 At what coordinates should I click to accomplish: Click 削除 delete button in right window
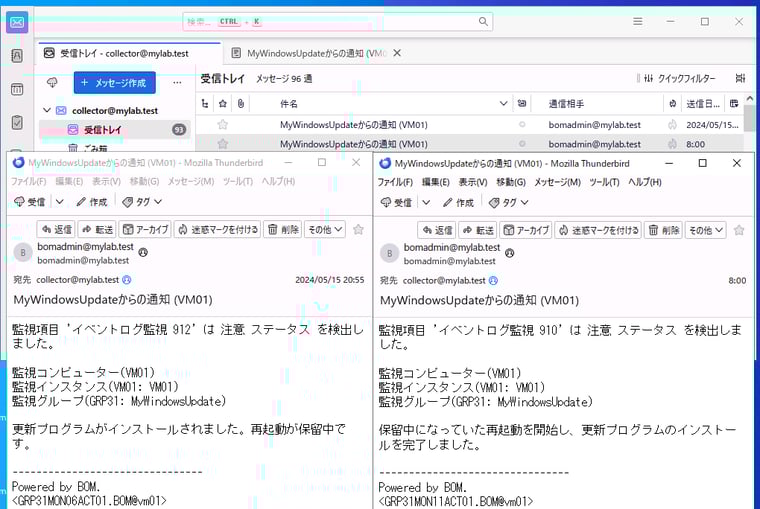[x=664, y=230]
